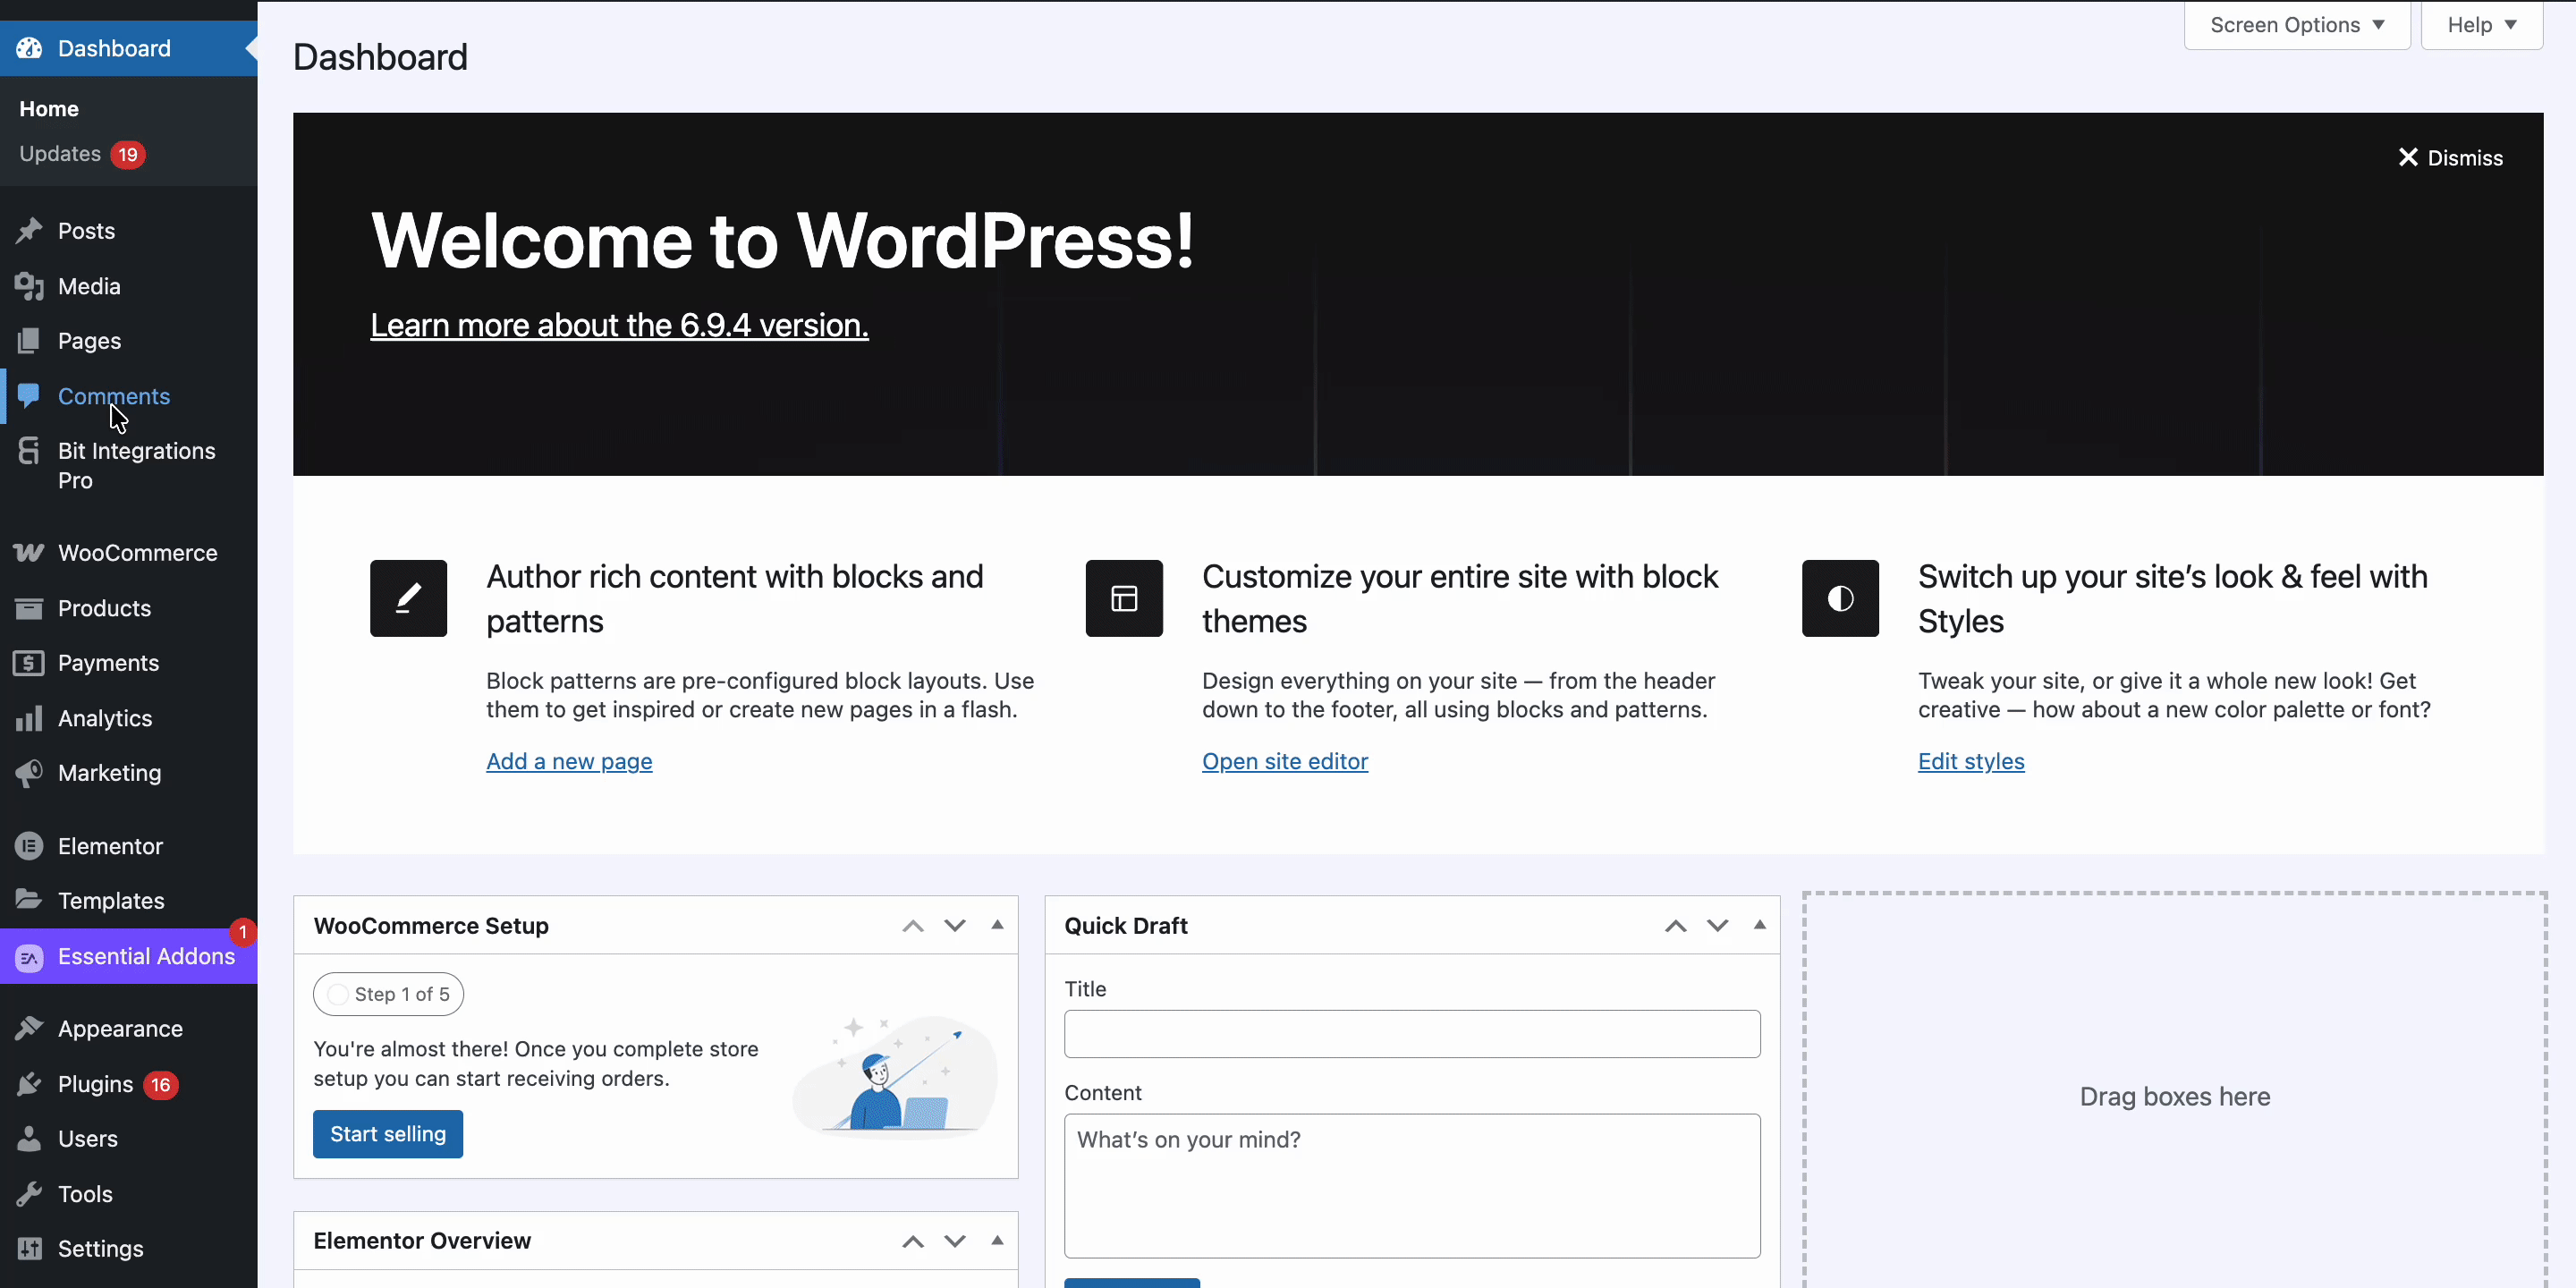Click the Payments dollar icon
This screenshot has height=1288, width=2576.
pos(29,663)
